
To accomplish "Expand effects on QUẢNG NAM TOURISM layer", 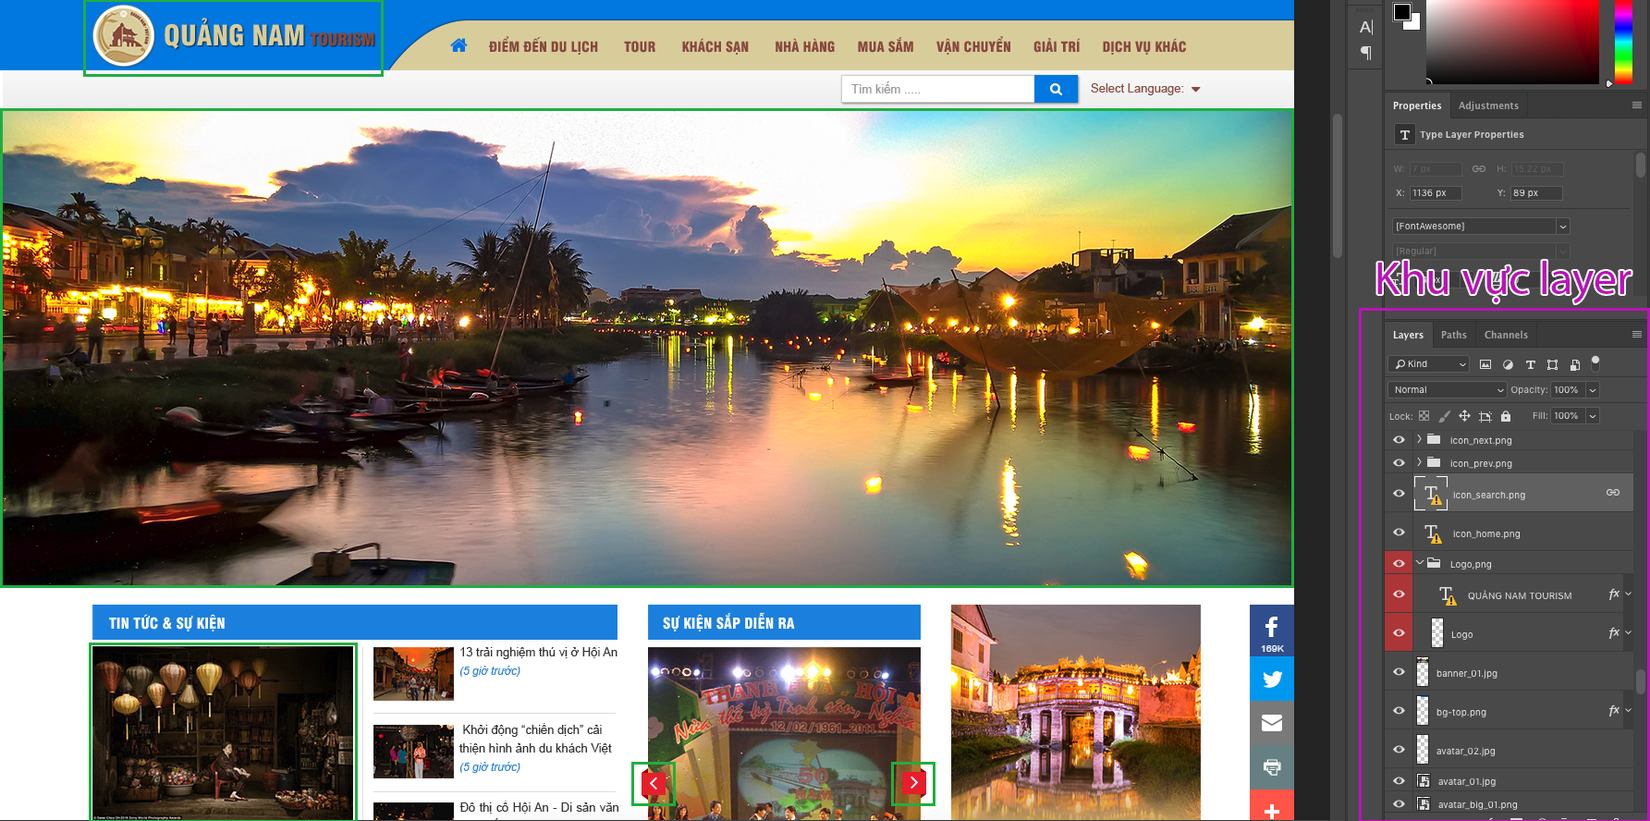I will click(x=1629, y=595).
